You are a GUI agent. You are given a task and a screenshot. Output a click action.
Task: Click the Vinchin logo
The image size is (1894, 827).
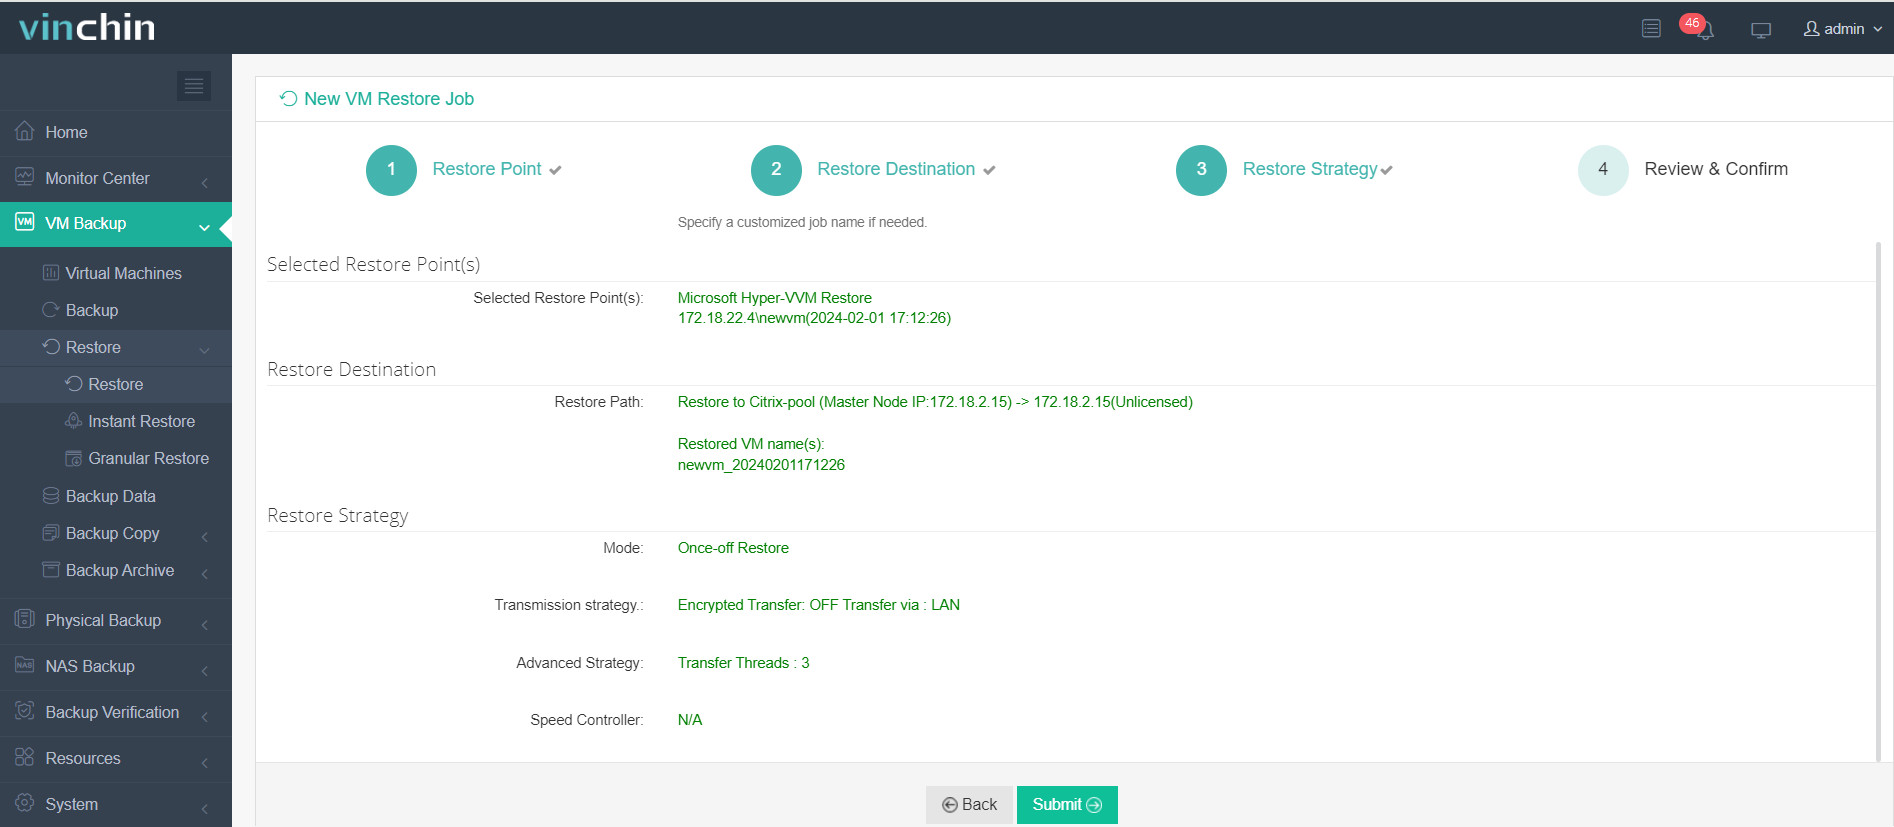[x=87, y=27]
